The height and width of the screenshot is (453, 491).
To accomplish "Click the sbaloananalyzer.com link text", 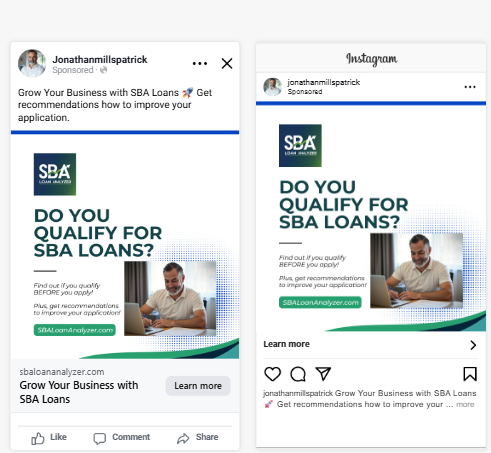I will [62, 372].
